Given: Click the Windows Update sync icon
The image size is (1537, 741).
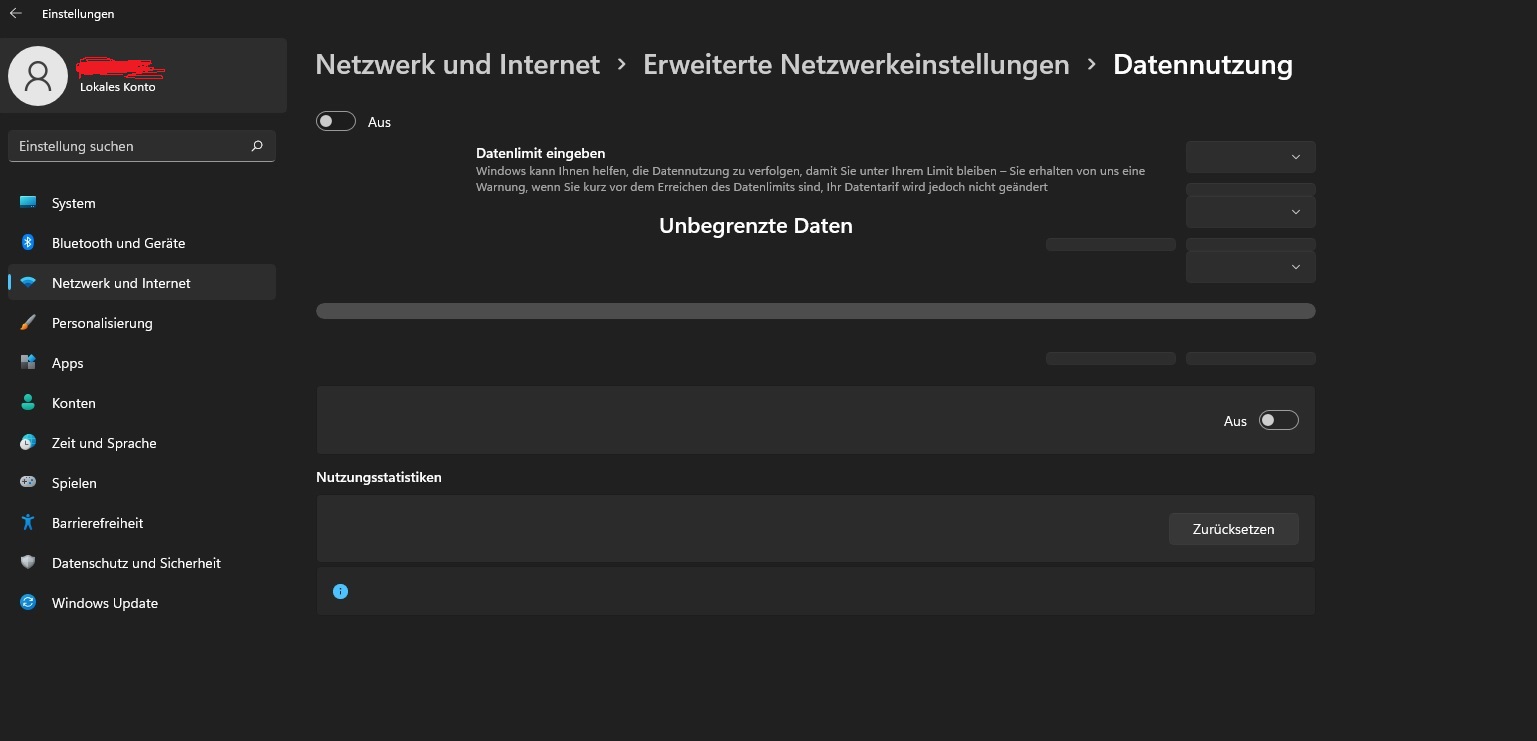Looking at the screenshot, I should pos(28,603).
